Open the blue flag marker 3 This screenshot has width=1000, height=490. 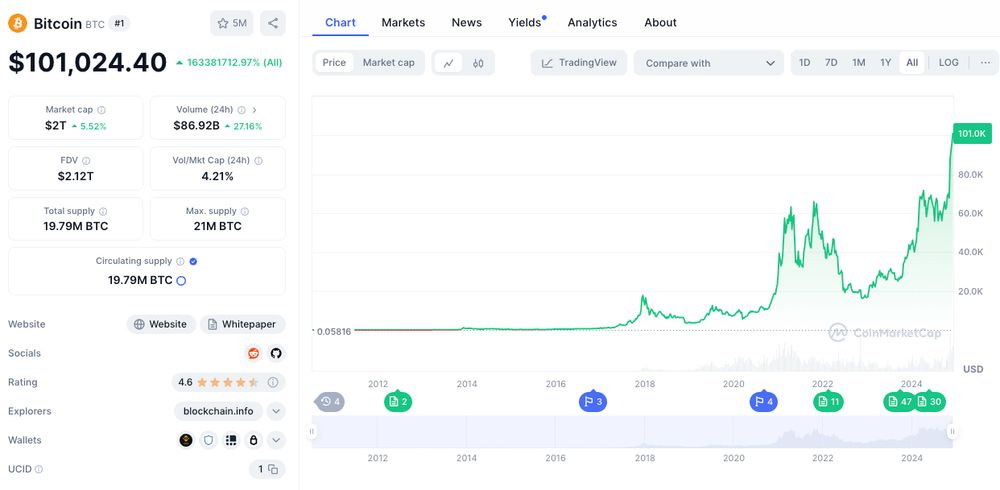(x=592, y=401)
